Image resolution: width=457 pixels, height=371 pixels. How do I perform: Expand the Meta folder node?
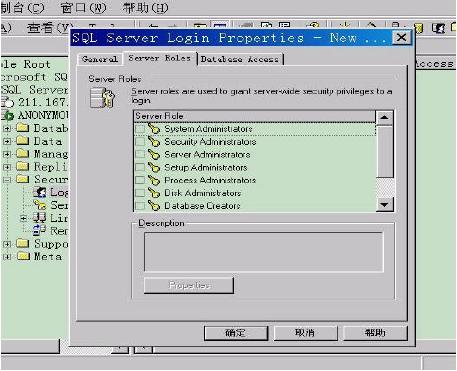7,257
